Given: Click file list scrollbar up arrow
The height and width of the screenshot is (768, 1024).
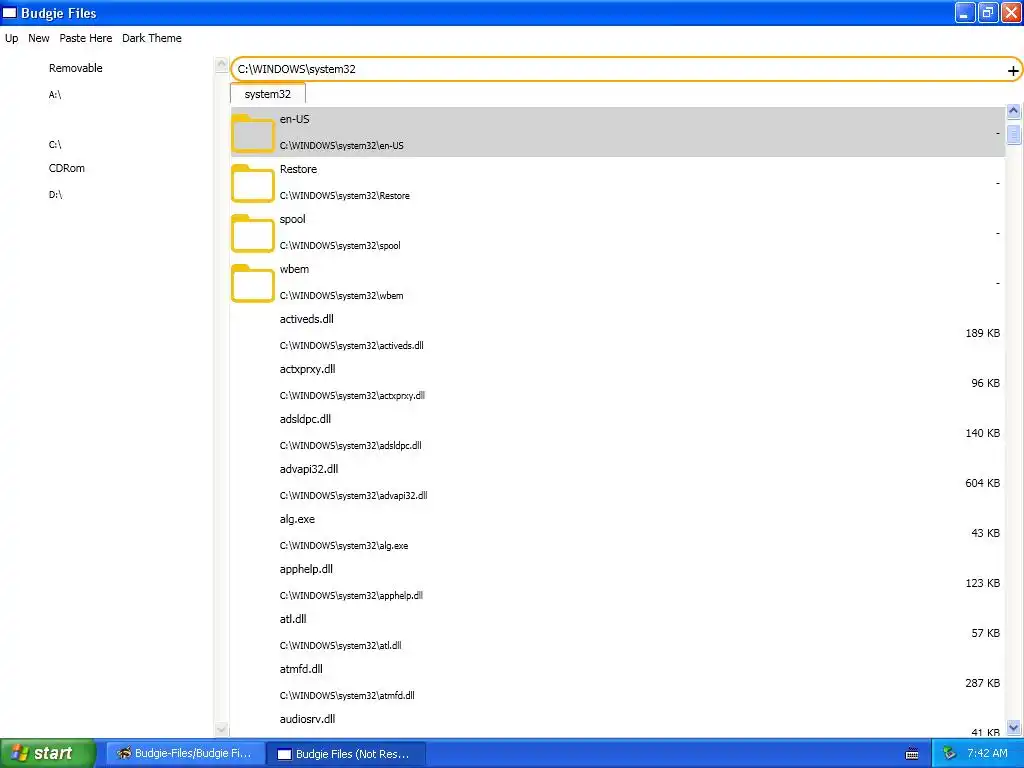Looking at the screenshot, I should pos(1014,111).
